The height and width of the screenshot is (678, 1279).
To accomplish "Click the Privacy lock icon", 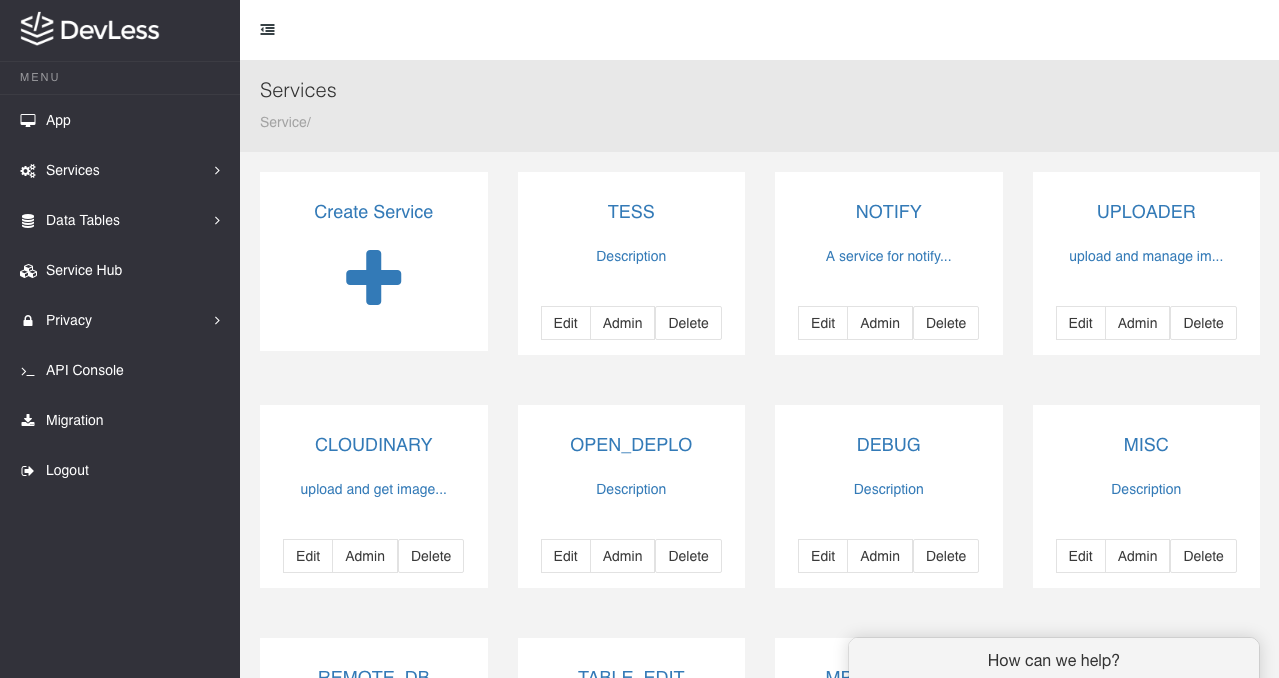I will (28, 320).
